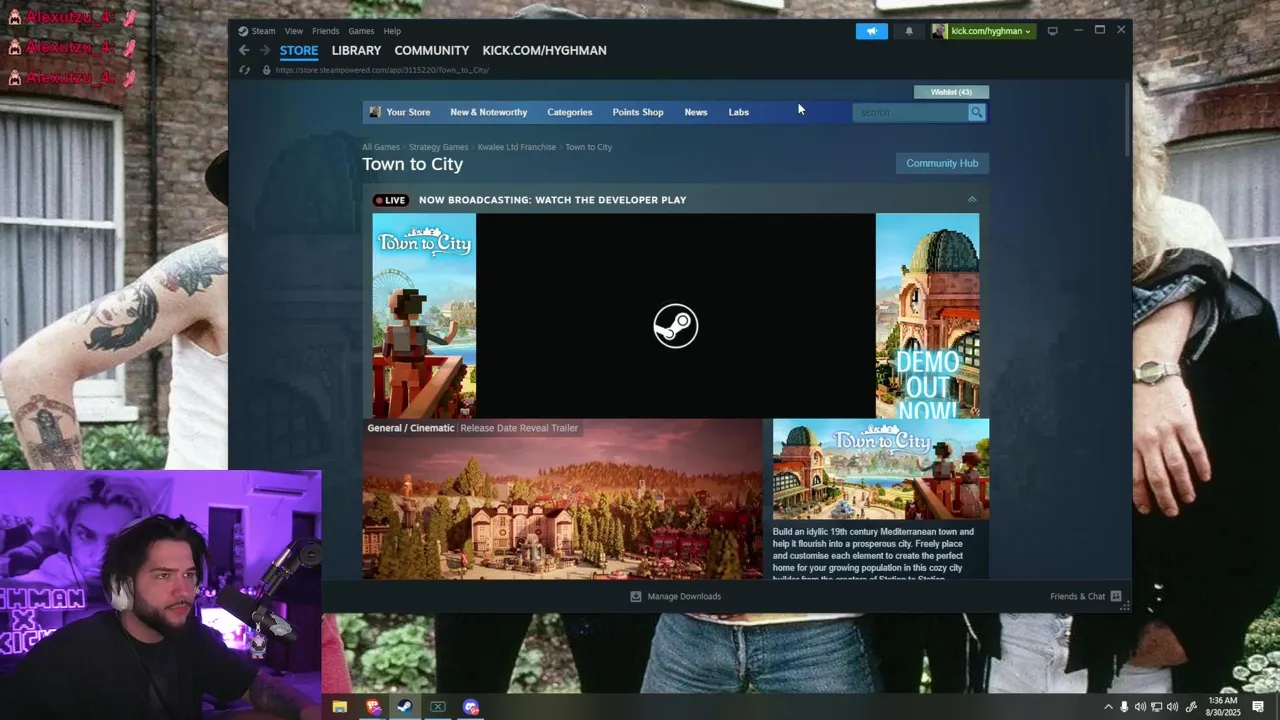Open the Labs link
Image resolution: width=1280 pixels, height=720 pixels.
[x=738, y=112]
